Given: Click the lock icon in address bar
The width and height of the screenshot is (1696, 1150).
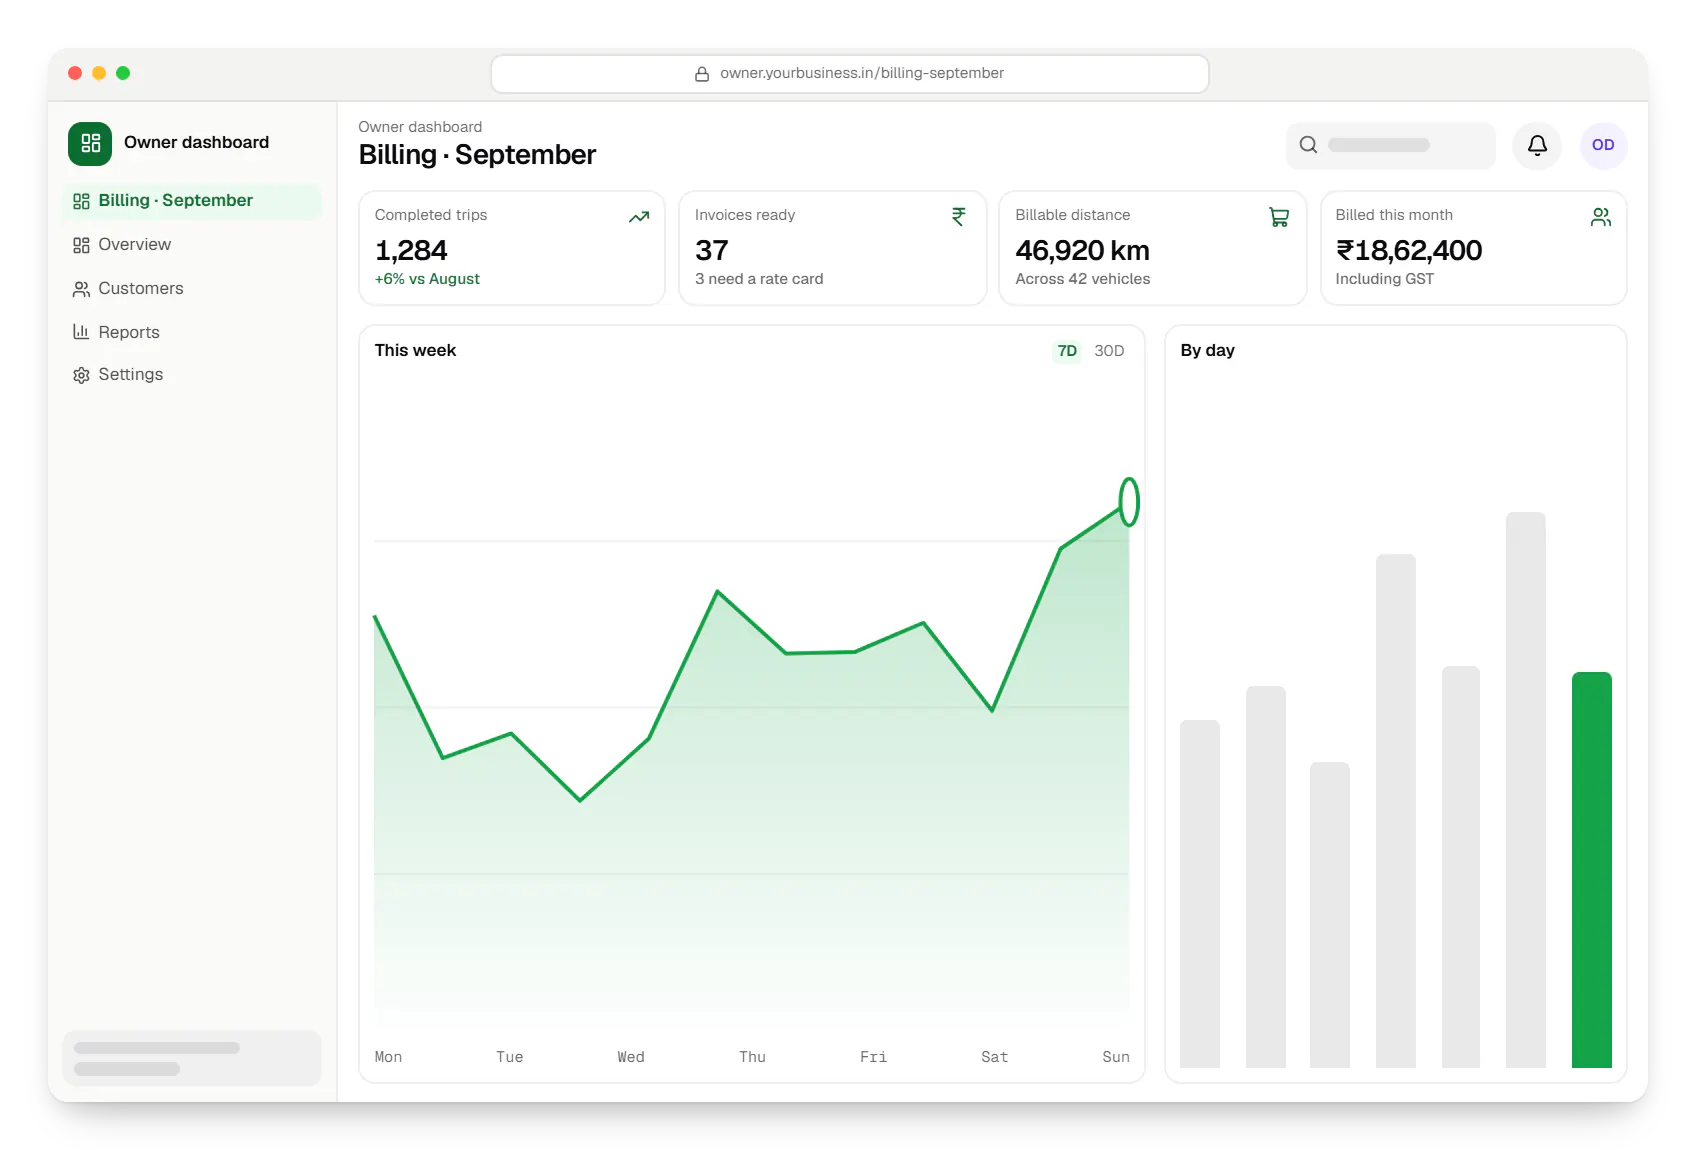Looking at the screenshot, I should 702,74.
